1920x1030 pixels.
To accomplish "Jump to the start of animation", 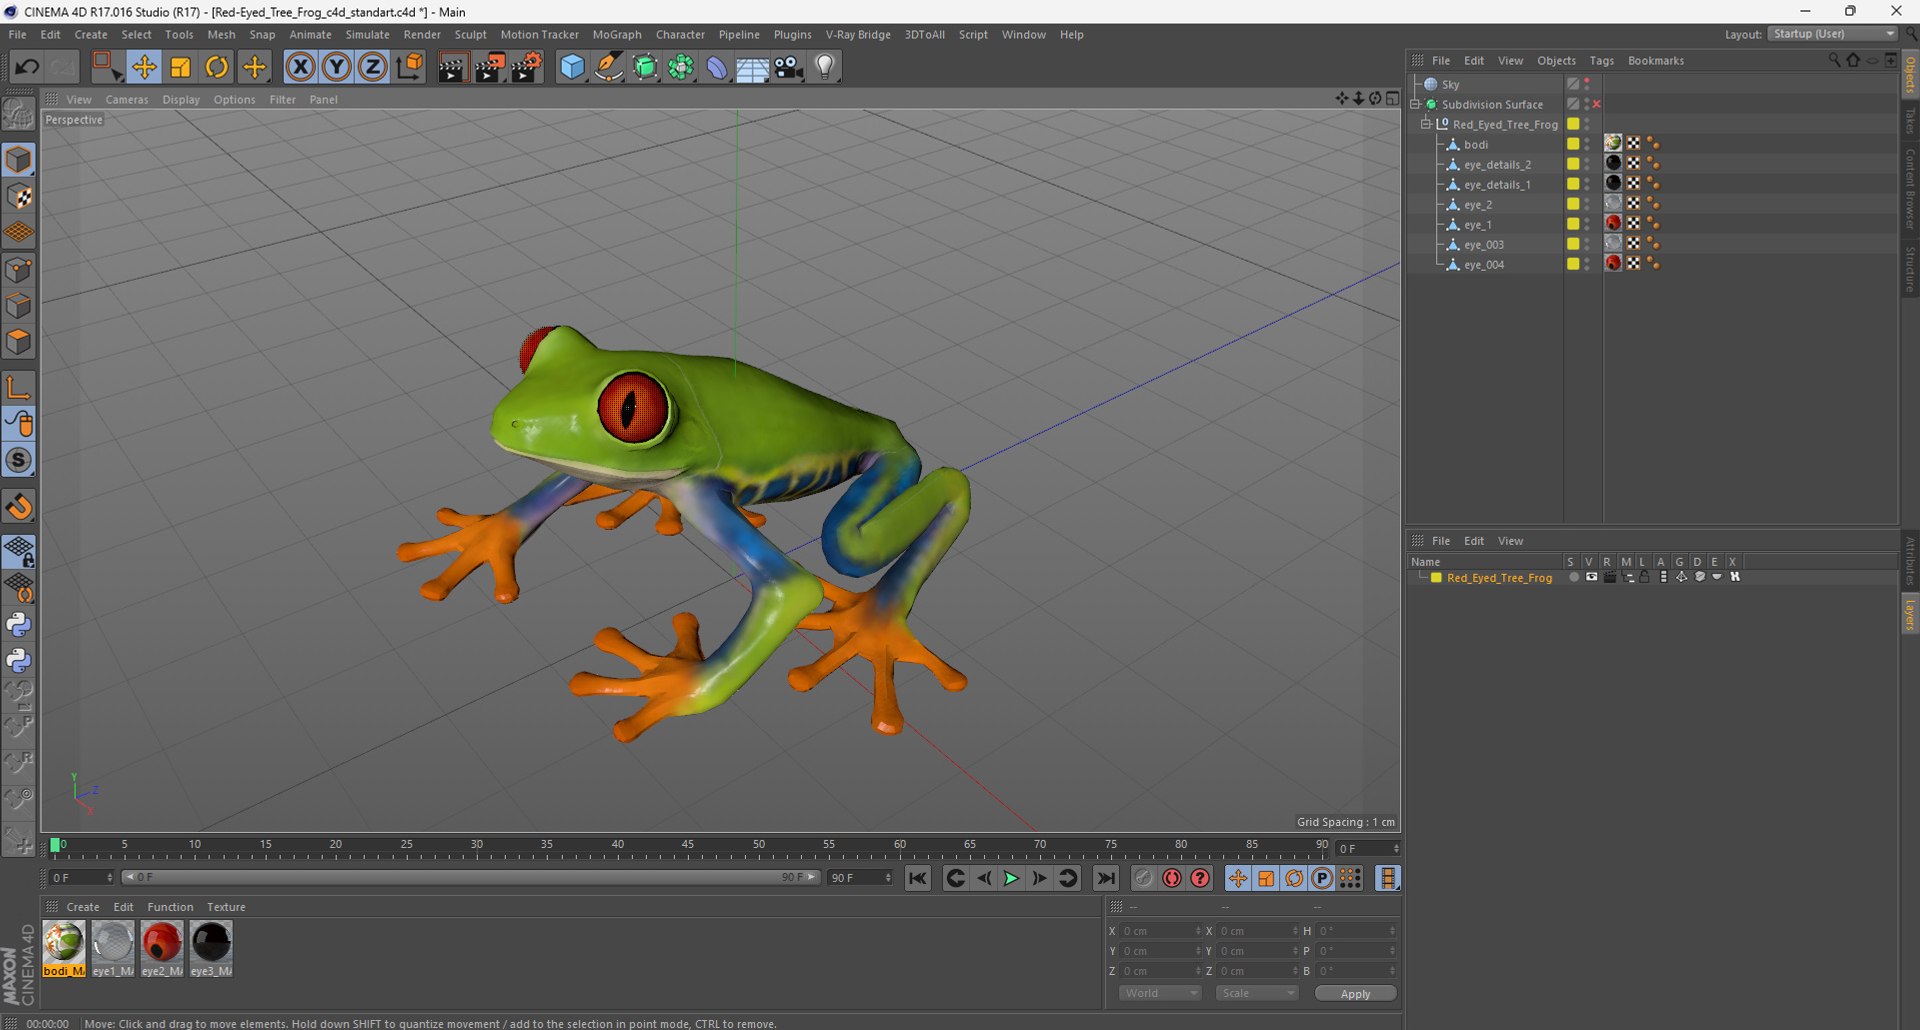I will (x=917, y=878).
